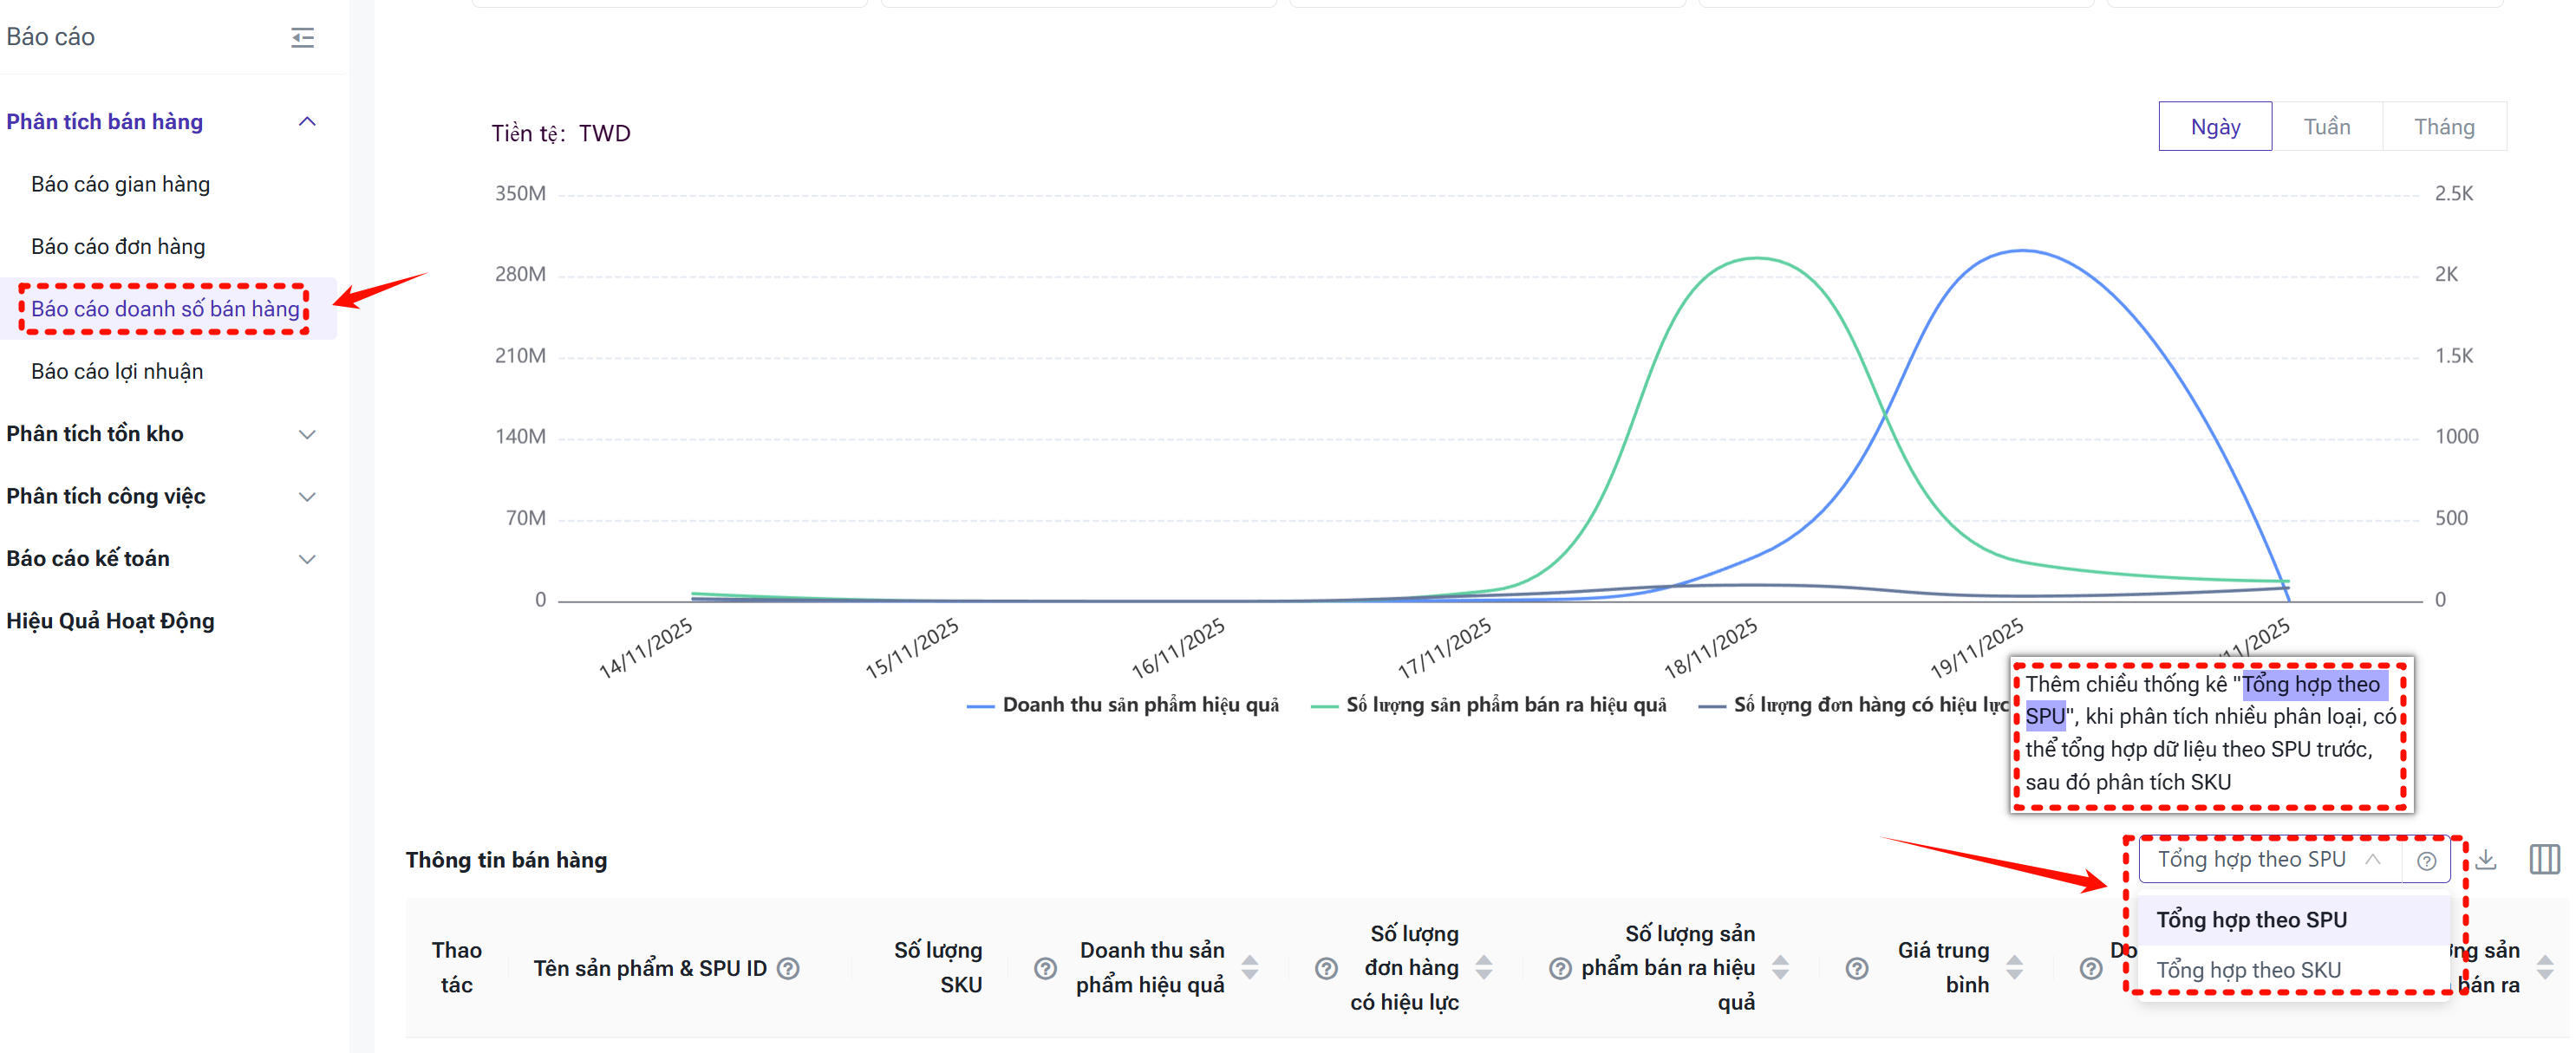Switch chart to Tuần view
2576x1053 pixels.
tap(2326, 127)
